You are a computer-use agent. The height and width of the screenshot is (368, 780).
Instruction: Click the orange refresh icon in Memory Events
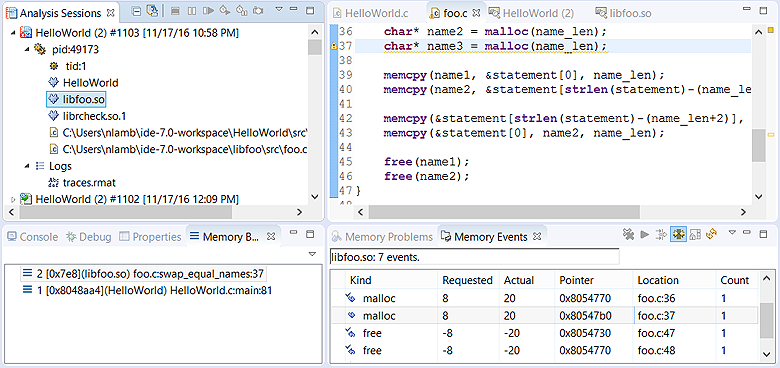click(x=711, y=234)
